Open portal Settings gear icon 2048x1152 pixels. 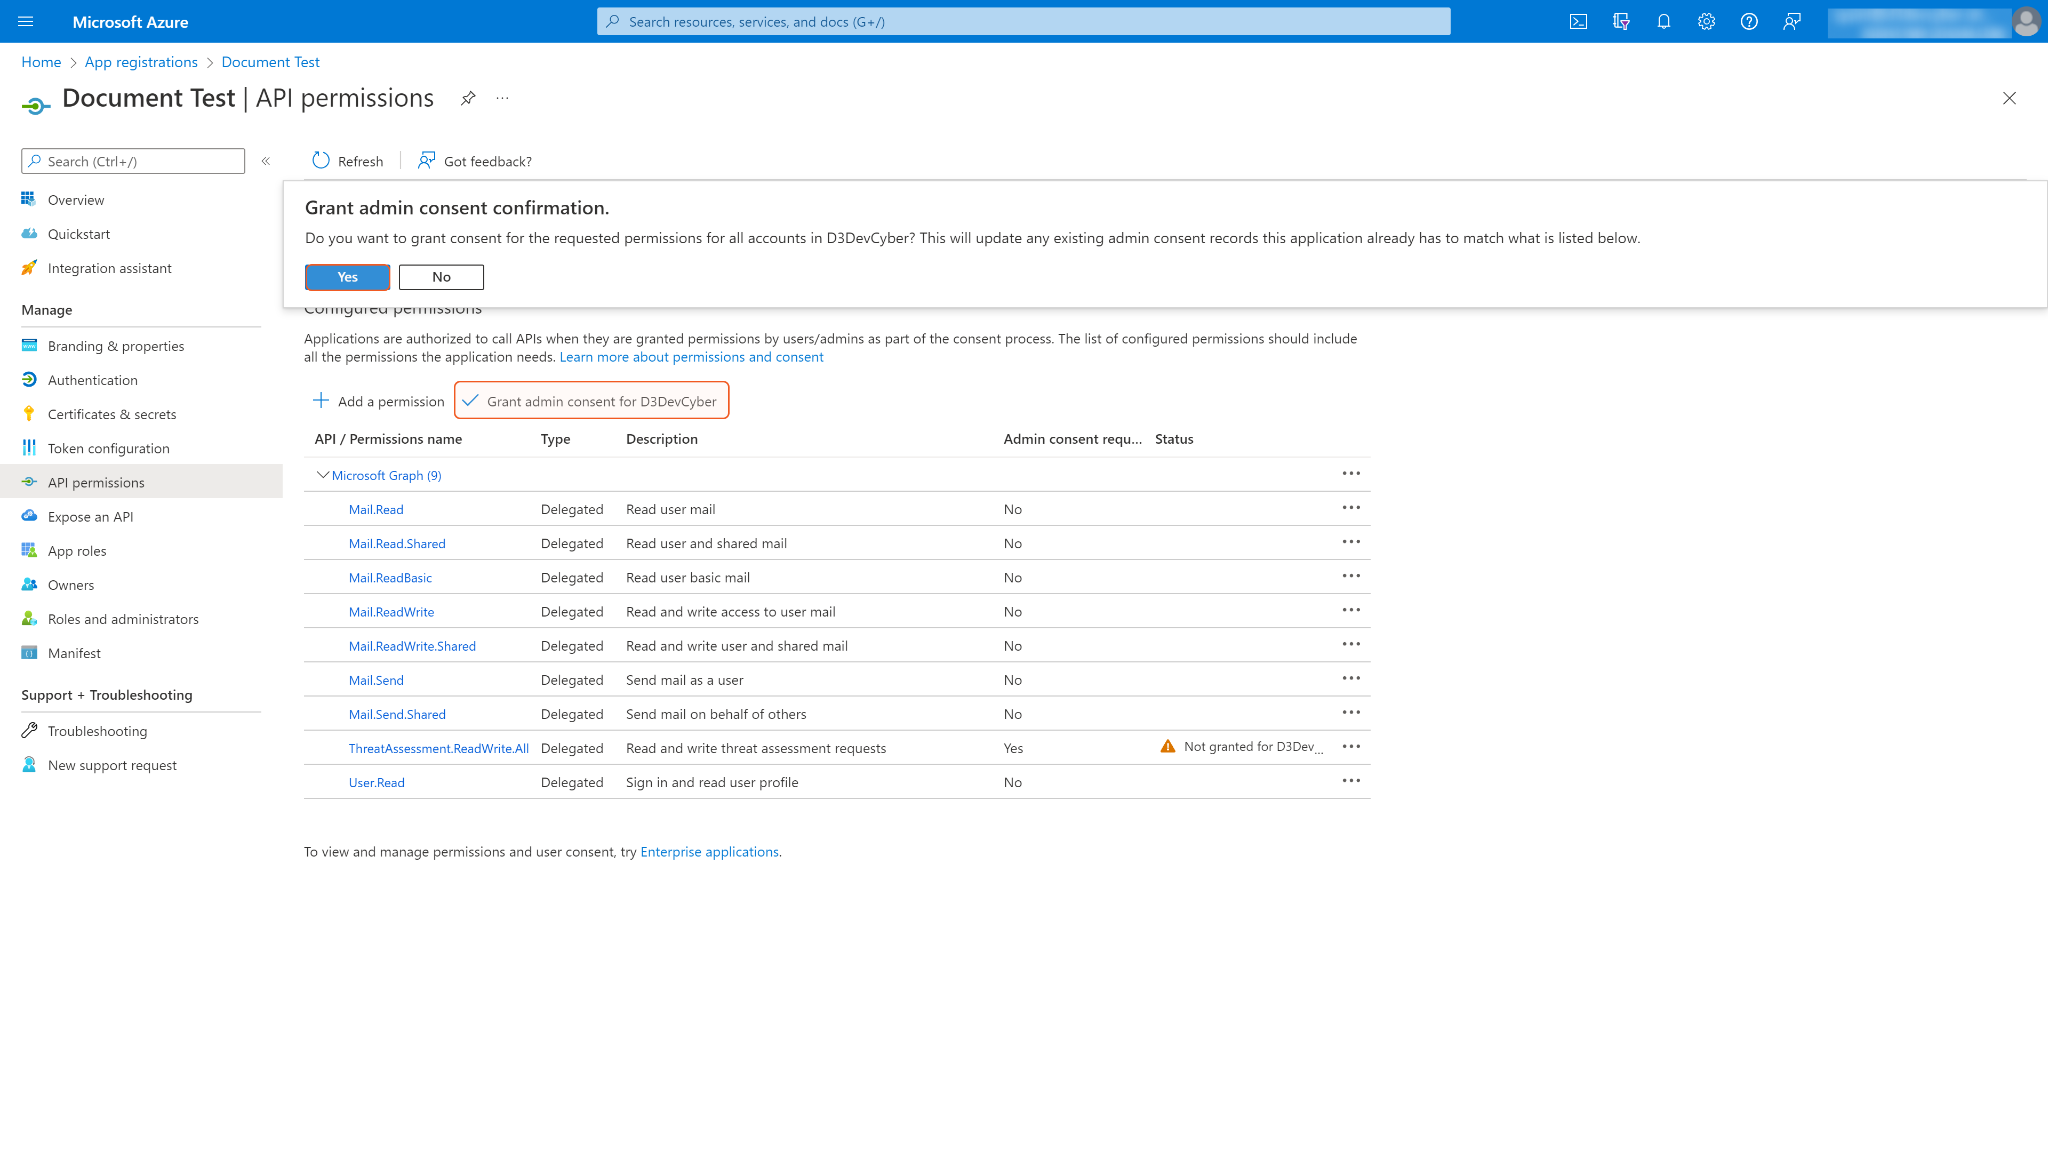1706,22
